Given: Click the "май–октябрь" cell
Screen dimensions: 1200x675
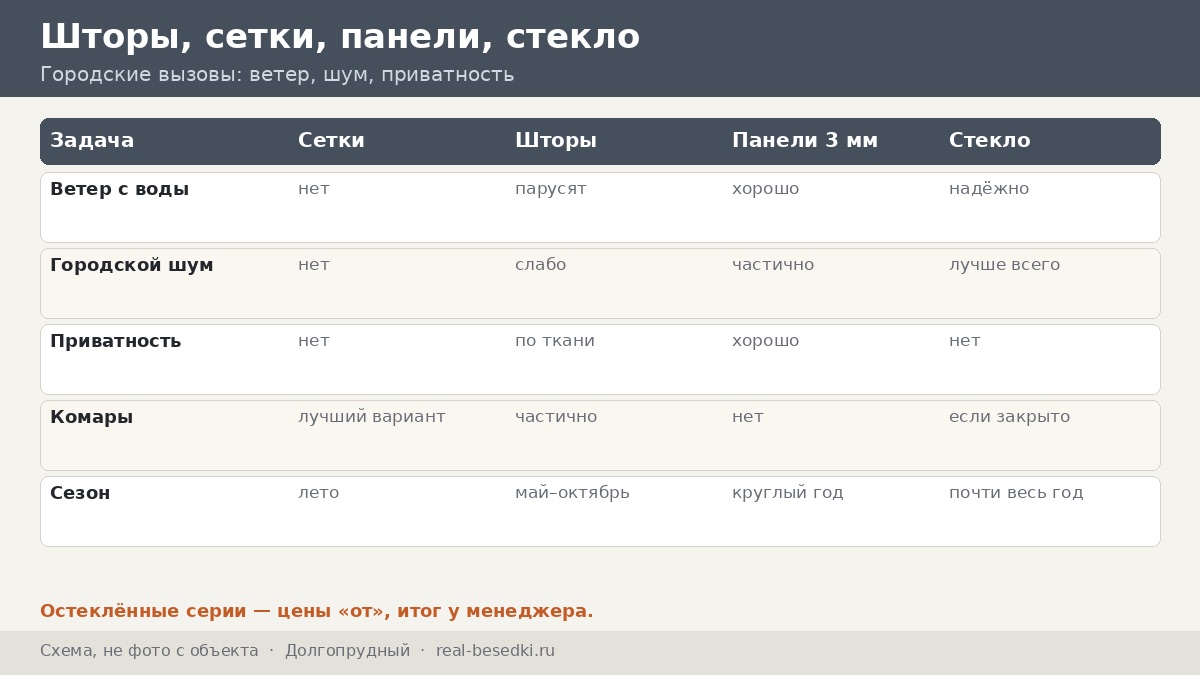Looking at the screenshot, I should click(x=572, y=493).
